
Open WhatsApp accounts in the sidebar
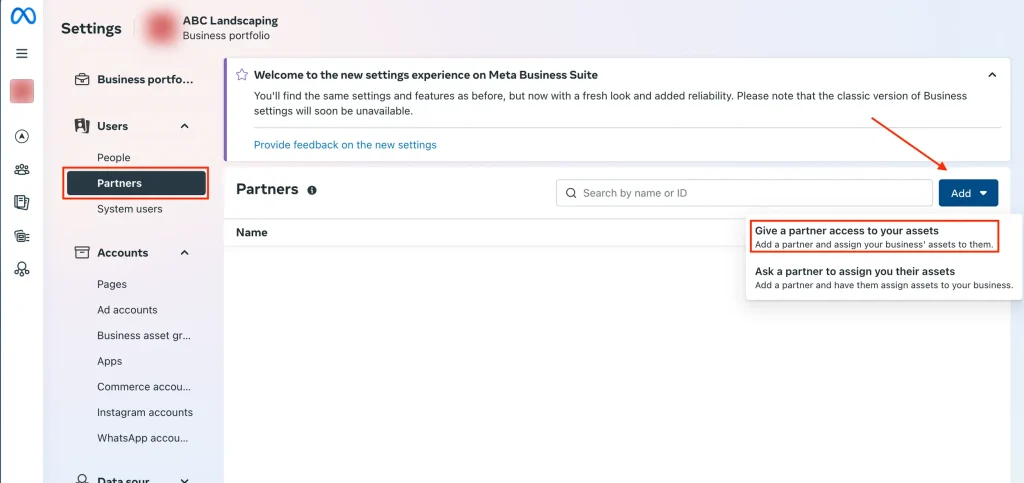[144, 438]
